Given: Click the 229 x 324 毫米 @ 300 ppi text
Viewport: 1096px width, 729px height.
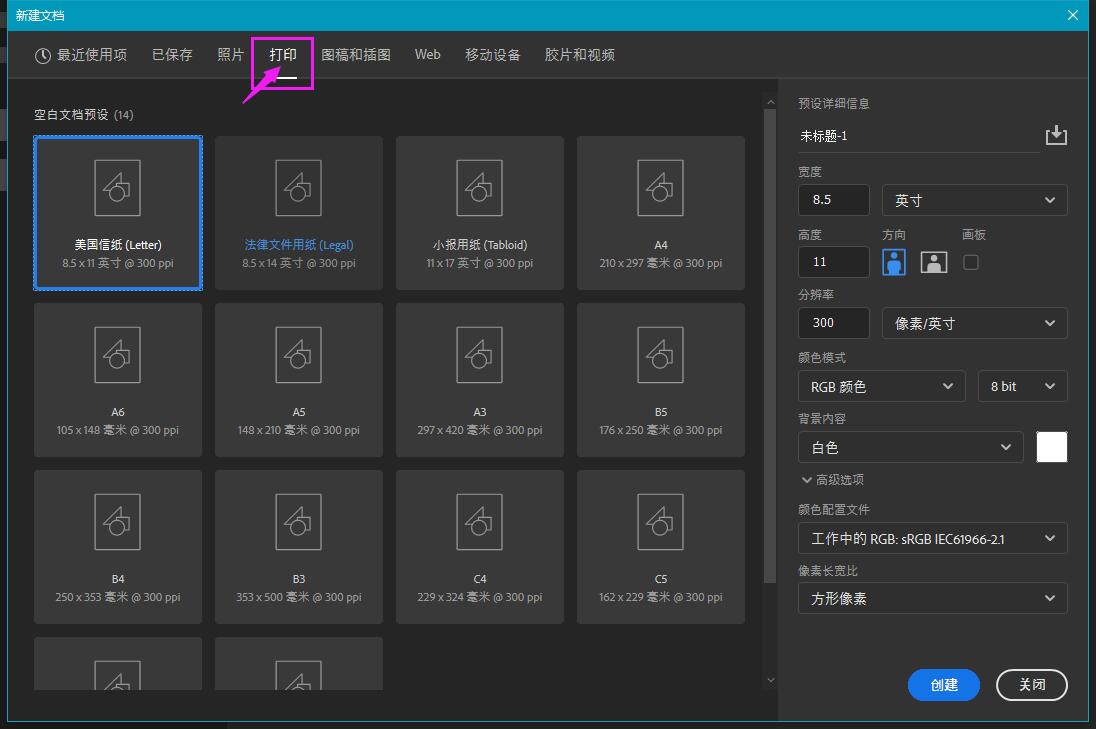Looking at the screenshot, I should (480, 598).
